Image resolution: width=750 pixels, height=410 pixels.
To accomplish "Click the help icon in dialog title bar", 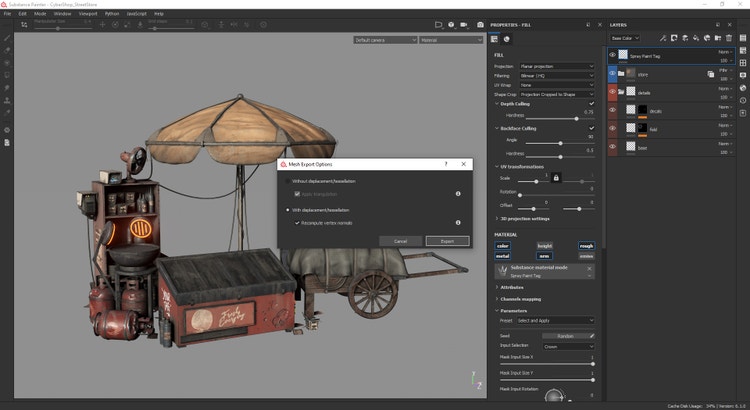I will 446,164.
